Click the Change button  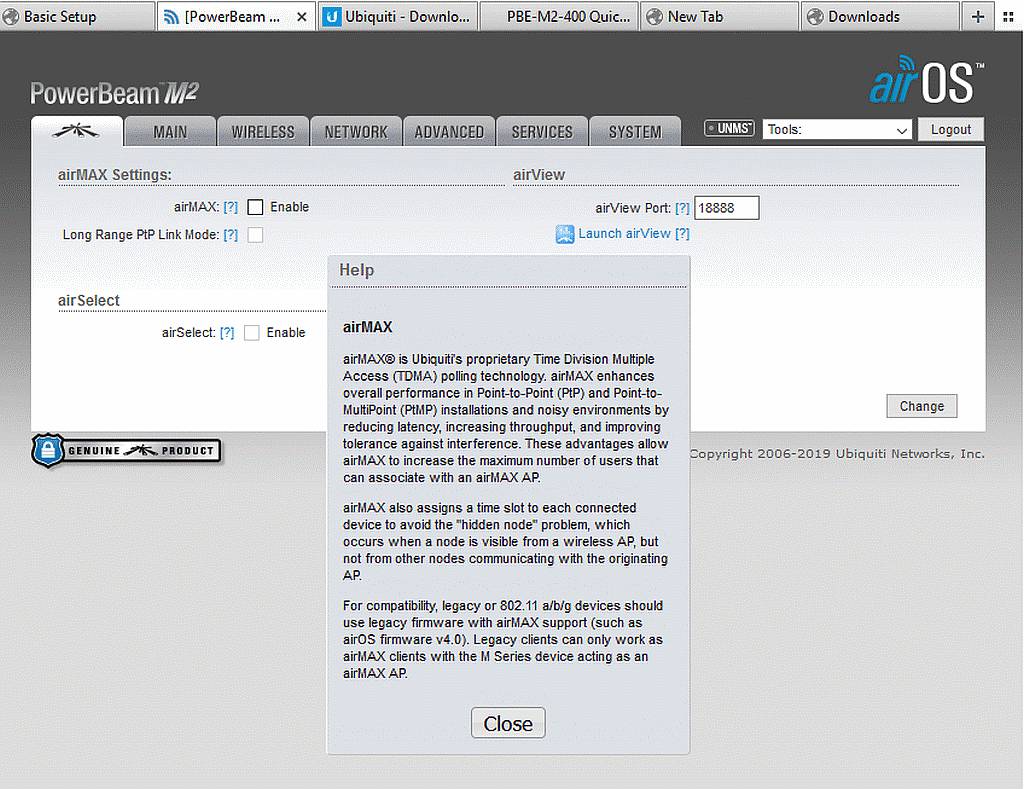[x=921, y=406]
